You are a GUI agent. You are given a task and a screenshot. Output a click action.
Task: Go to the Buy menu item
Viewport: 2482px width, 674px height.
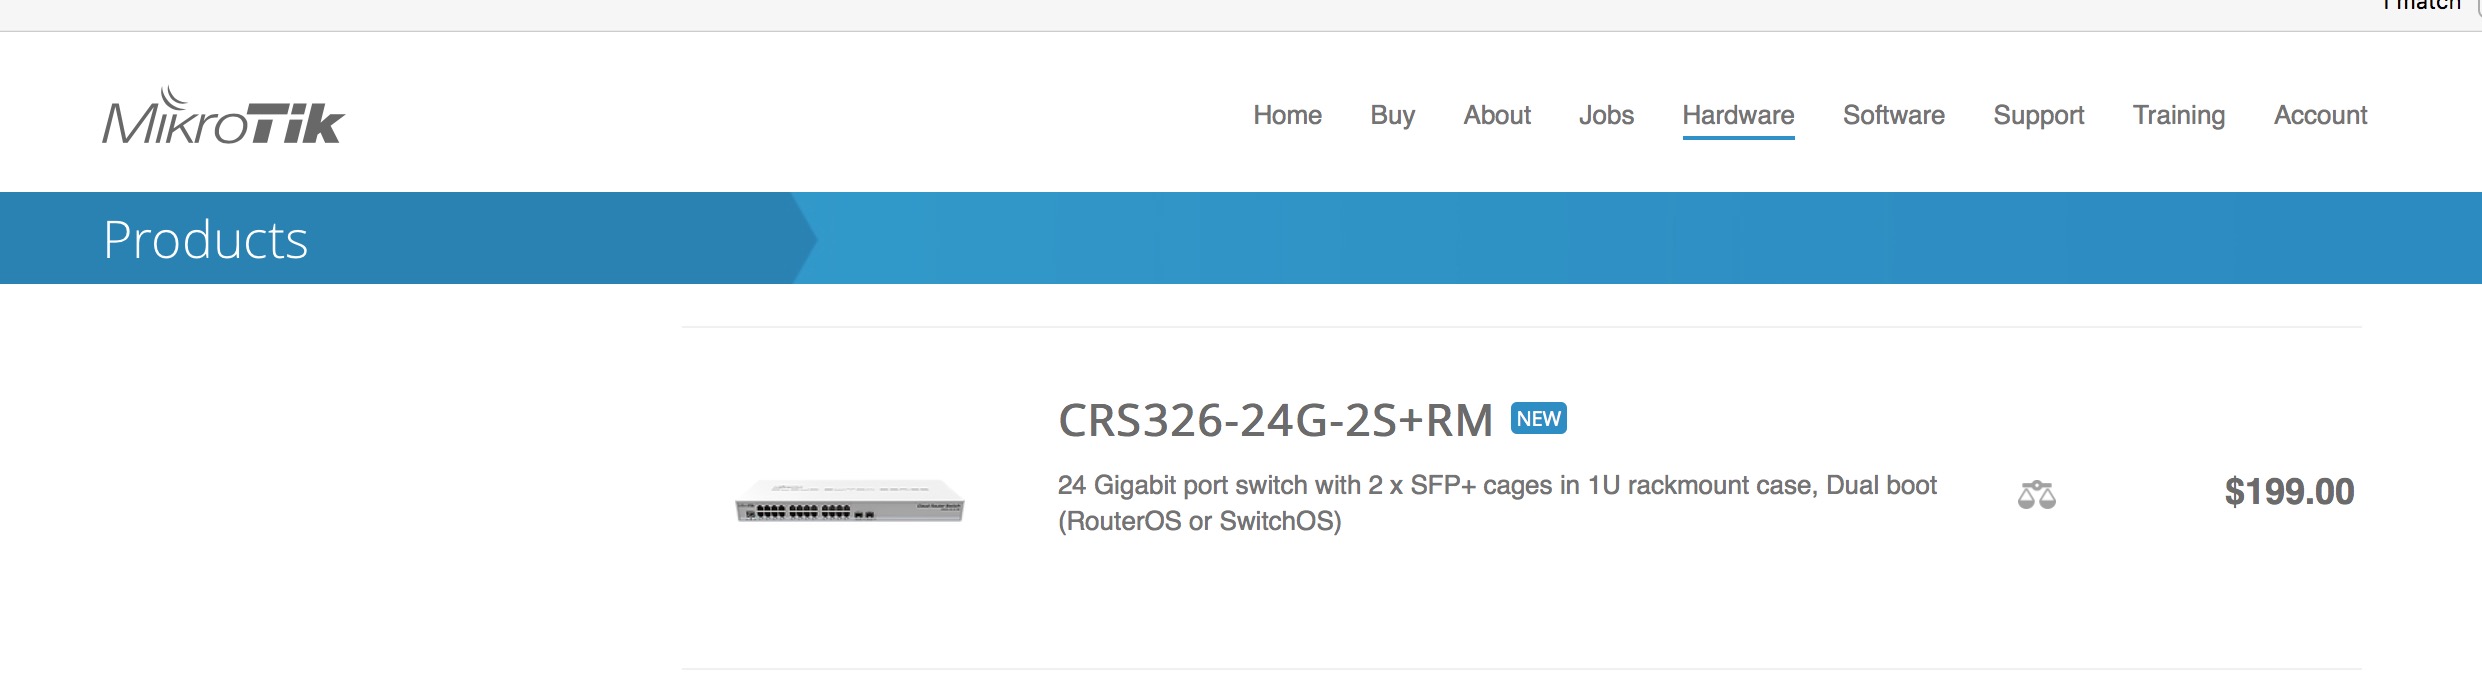click(1392, 116)
